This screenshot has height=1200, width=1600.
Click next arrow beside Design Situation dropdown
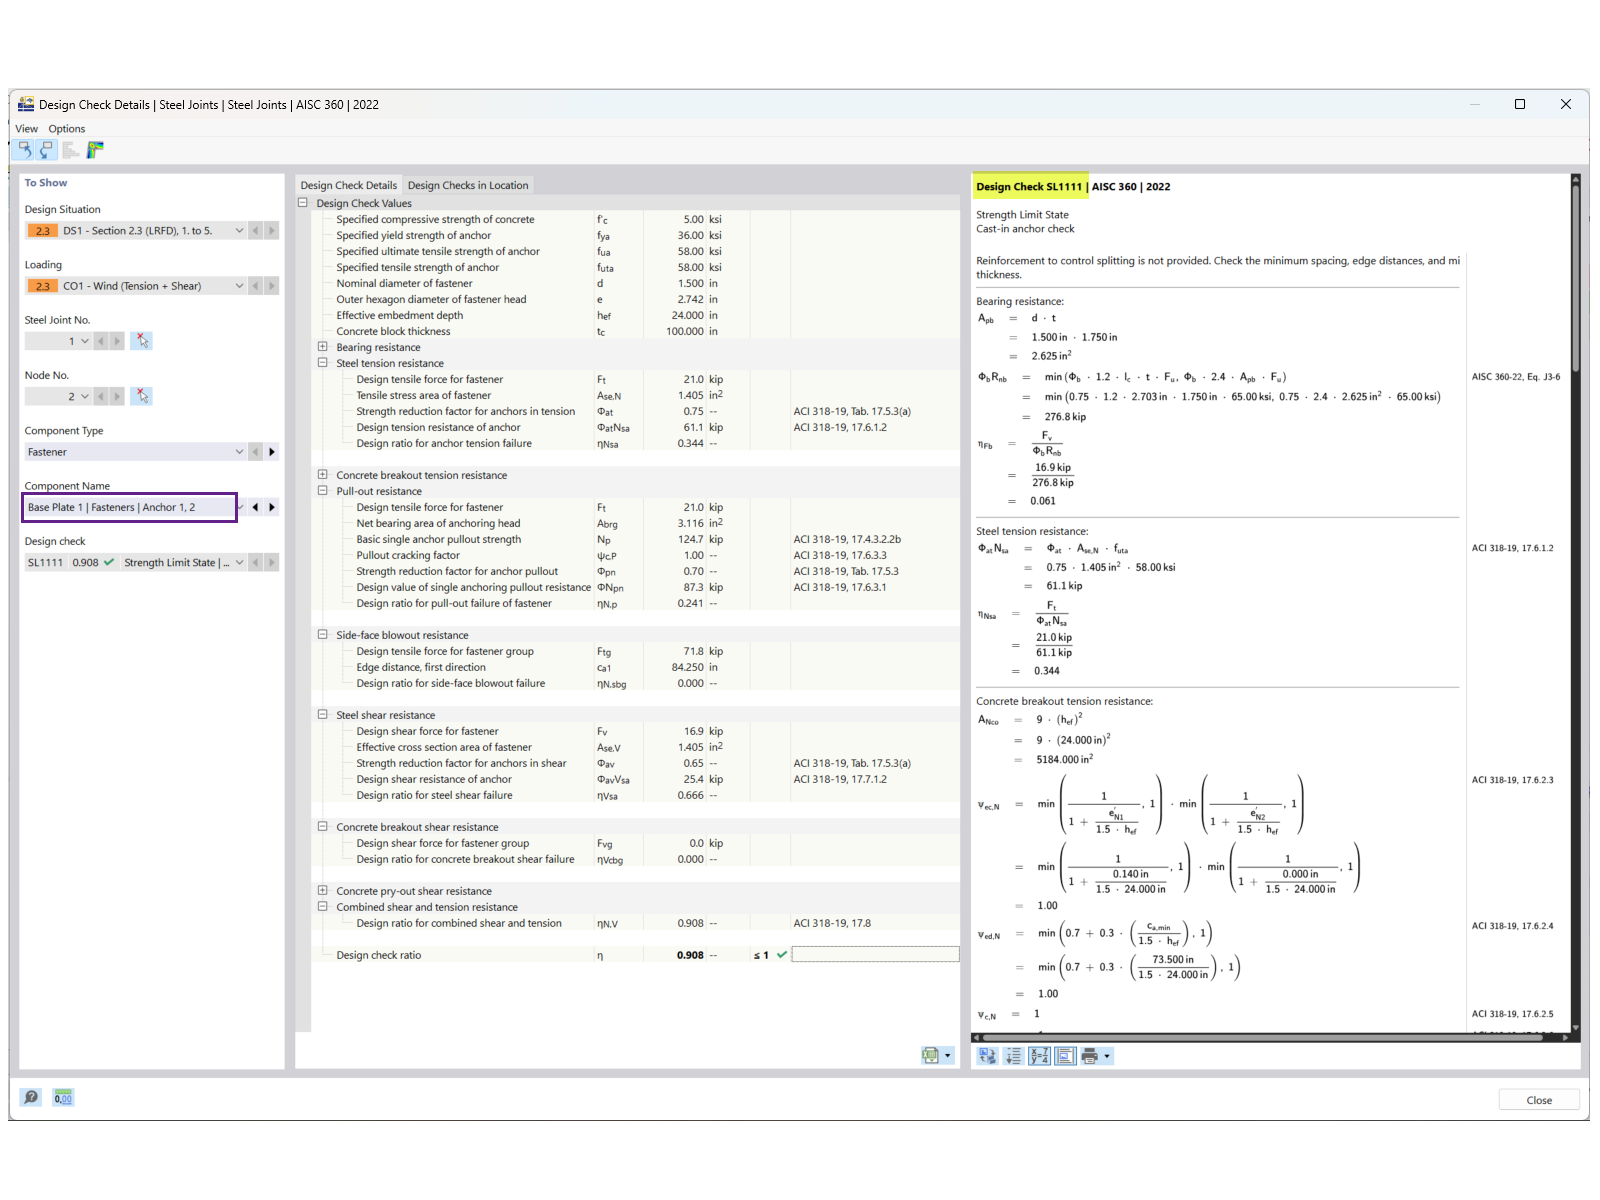[x=272, y=231]
